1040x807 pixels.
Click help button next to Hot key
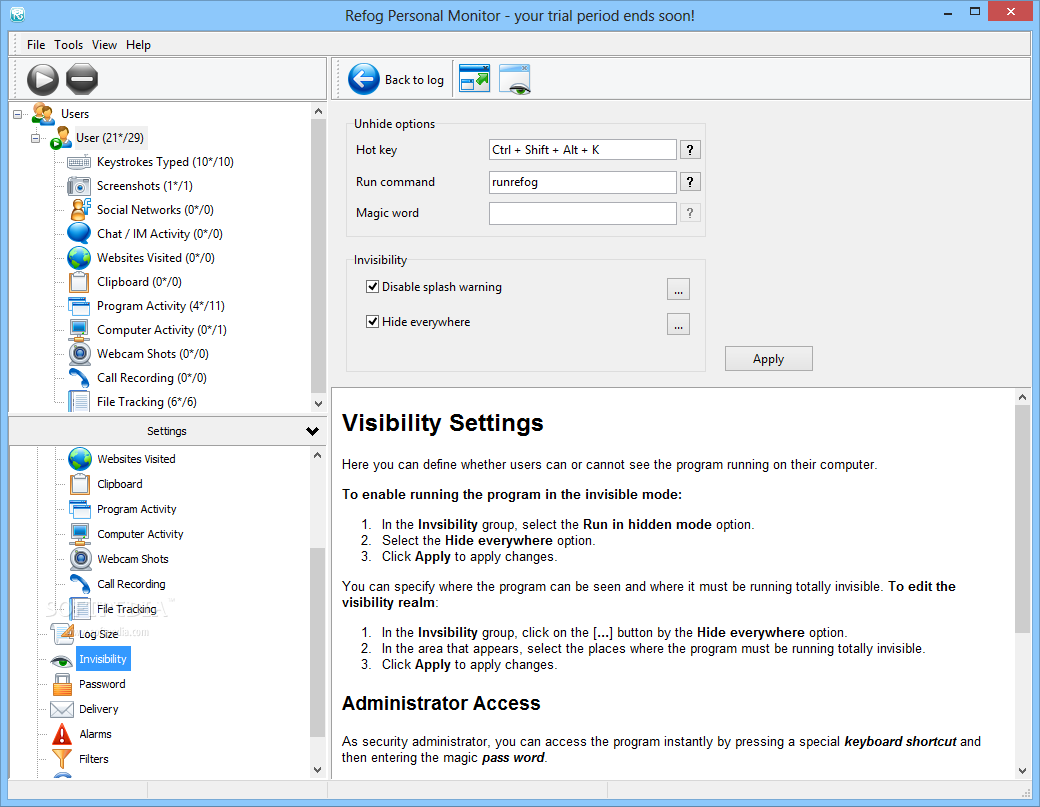tap(690, 150)
